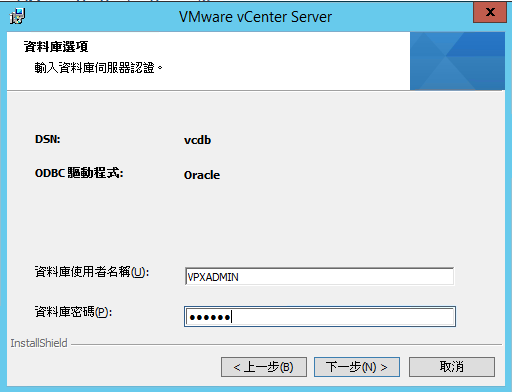
Task: Click the Oracle ODBC driver value
Action: [202, 175]
